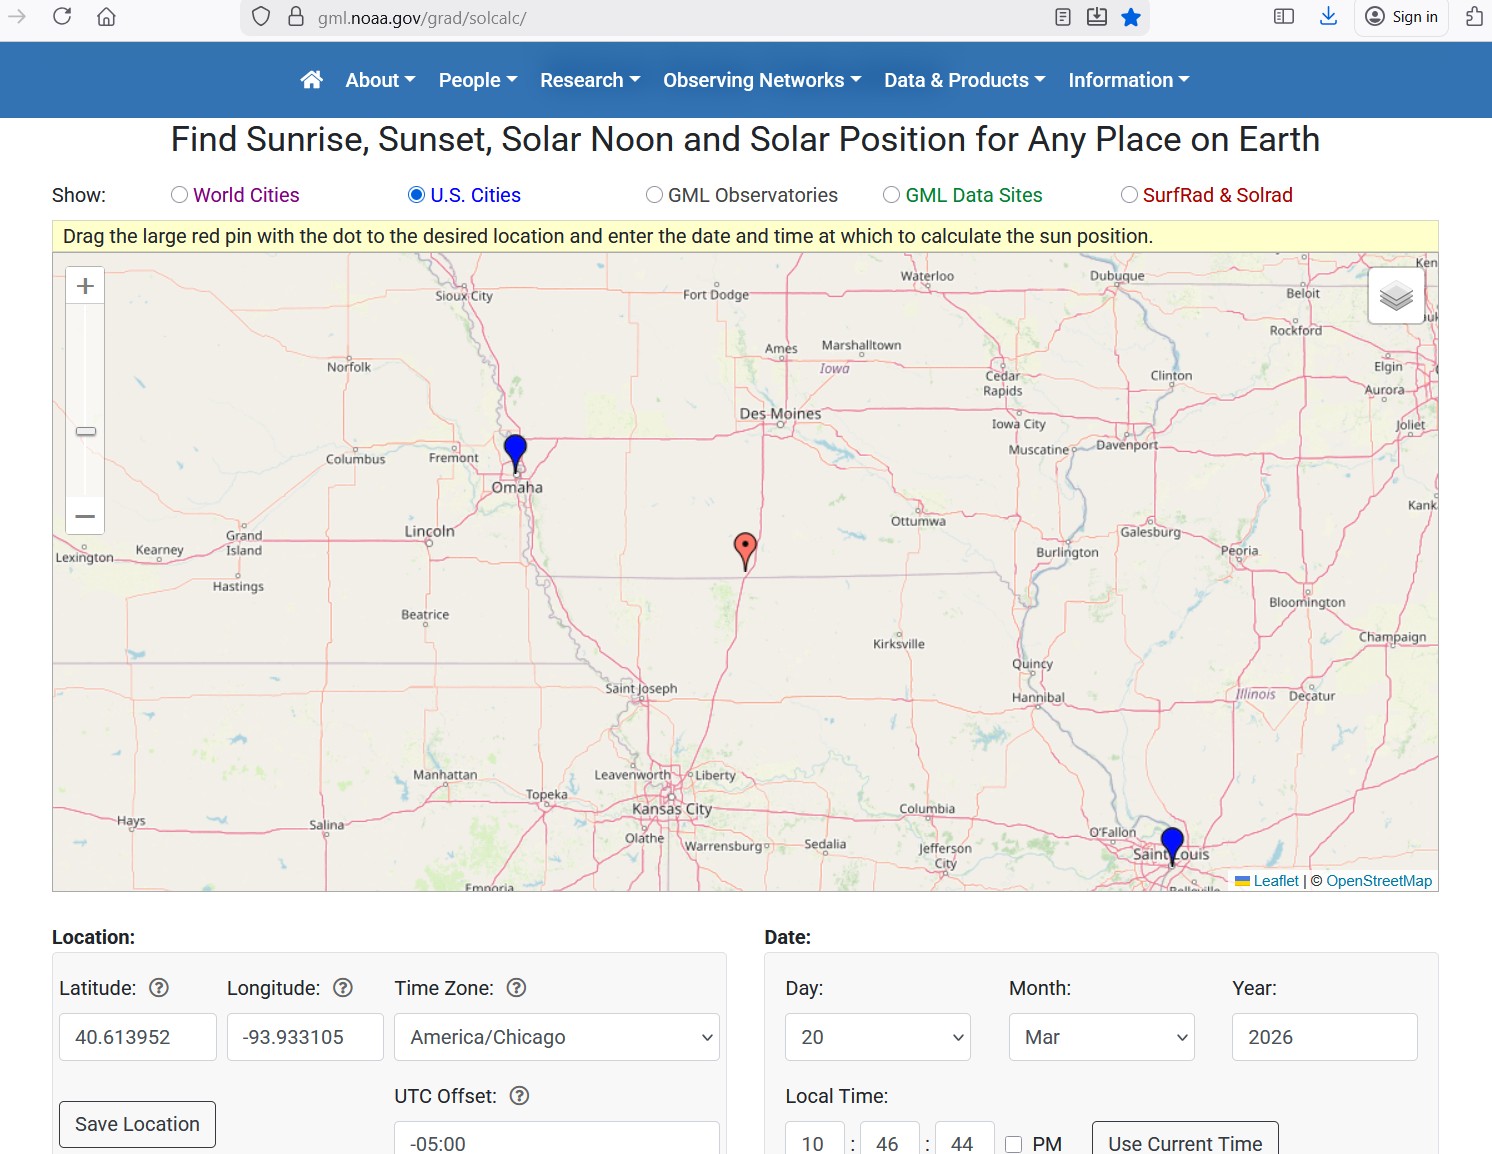The height and width of the screenshot is (1154, 1492).
Task: Click the NOAA home icon in navbar
Action: 312,80
